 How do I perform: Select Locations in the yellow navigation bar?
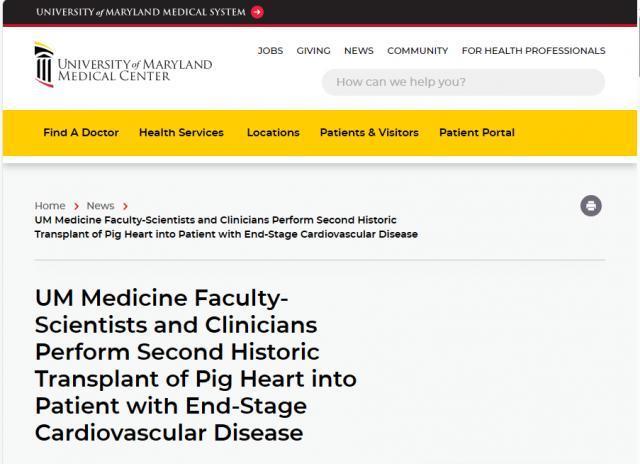click(x=273, y=133)
